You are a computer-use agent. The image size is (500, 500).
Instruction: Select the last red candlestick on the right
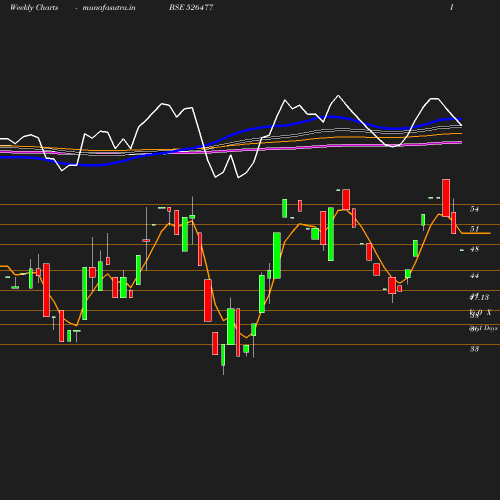point(454,223)
